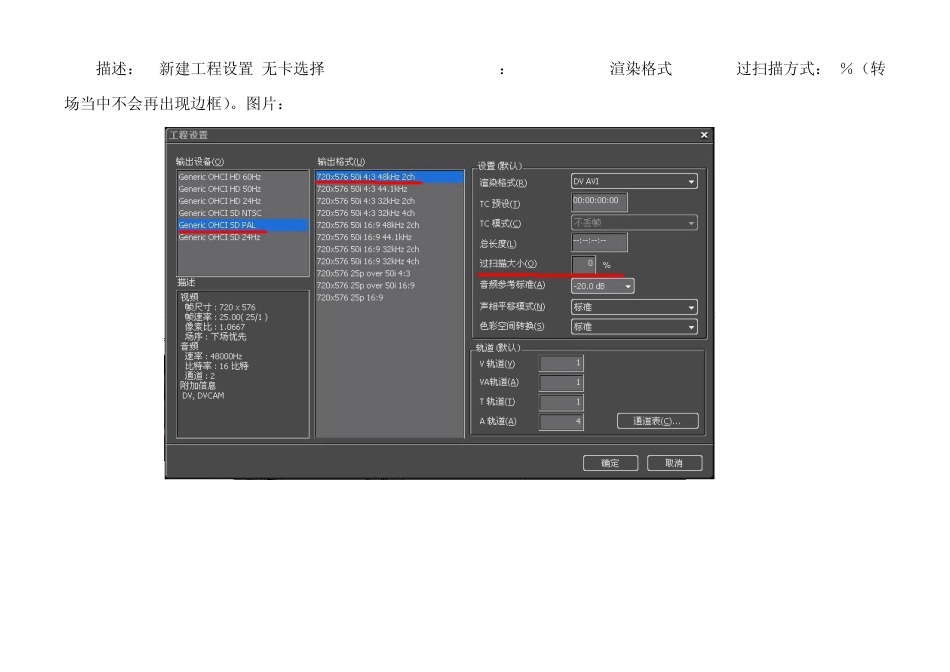Select Generic OHCI HD 24Hz output device
The width and height of the screenshot is (950, 672).
coord(242,201)
